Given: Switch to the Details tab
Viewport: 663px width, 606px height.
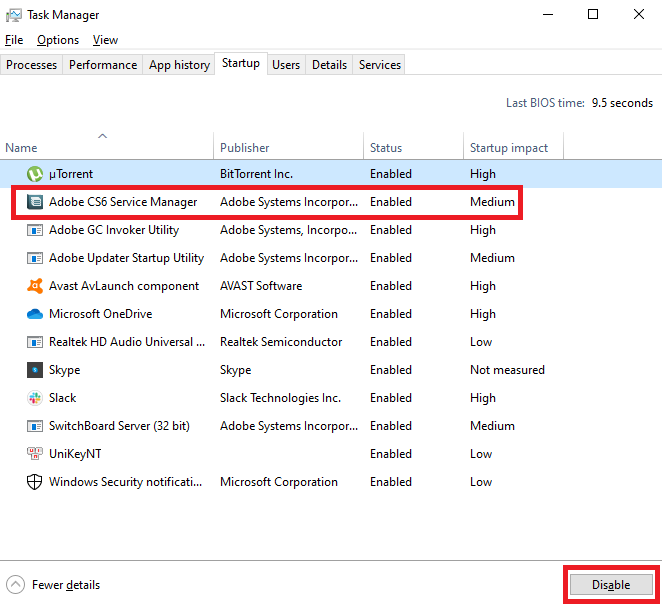Looking at the screenshot, I should 329,65.
